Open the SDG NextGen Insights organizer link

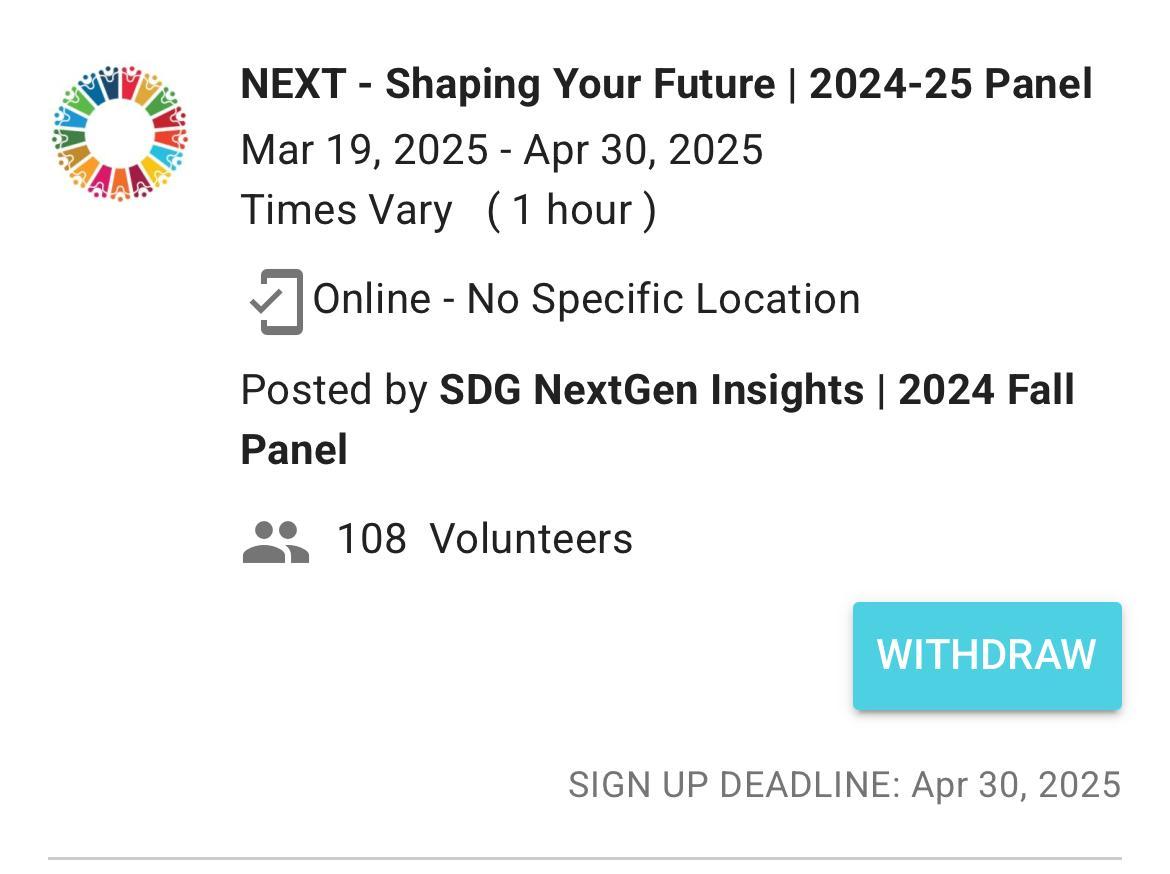click(651, 390)
